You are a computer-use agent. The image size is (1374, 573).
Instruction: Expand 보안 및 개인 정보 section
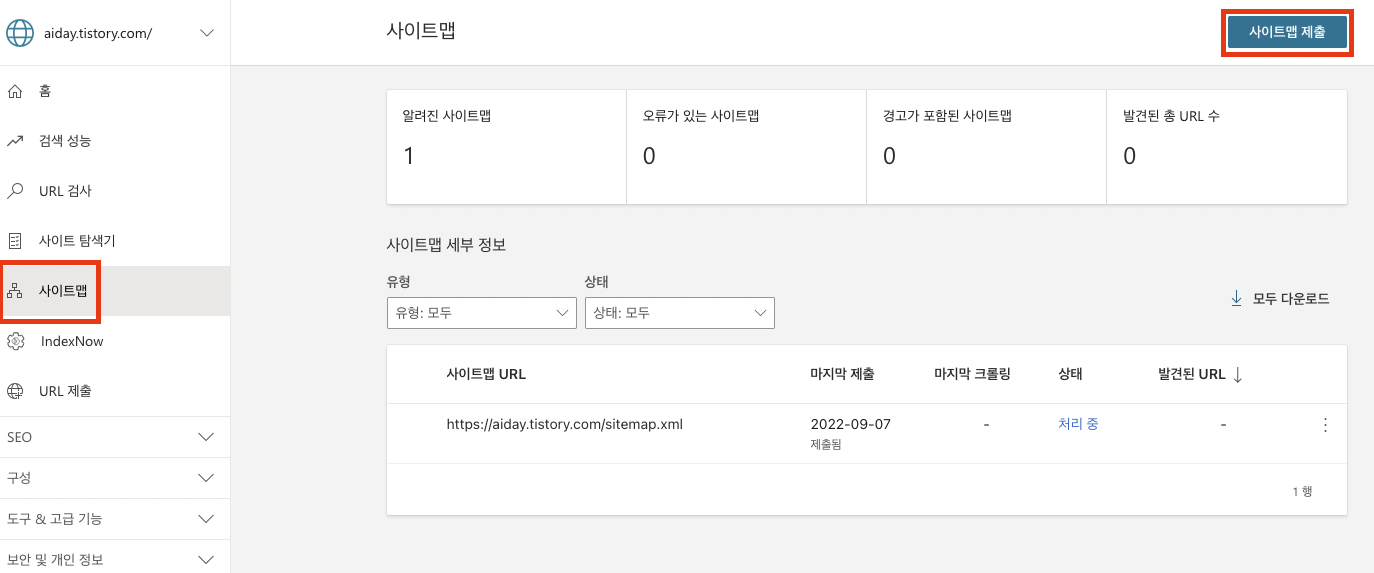(115, 559)
